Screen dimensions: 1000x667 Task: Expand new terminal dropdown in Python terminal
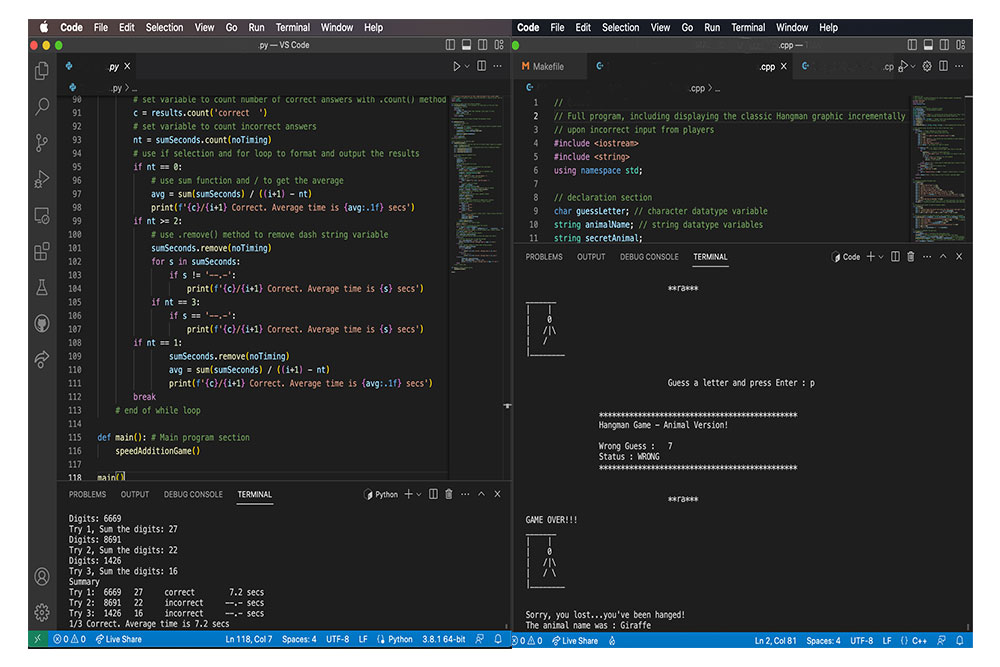pos(419,494)
